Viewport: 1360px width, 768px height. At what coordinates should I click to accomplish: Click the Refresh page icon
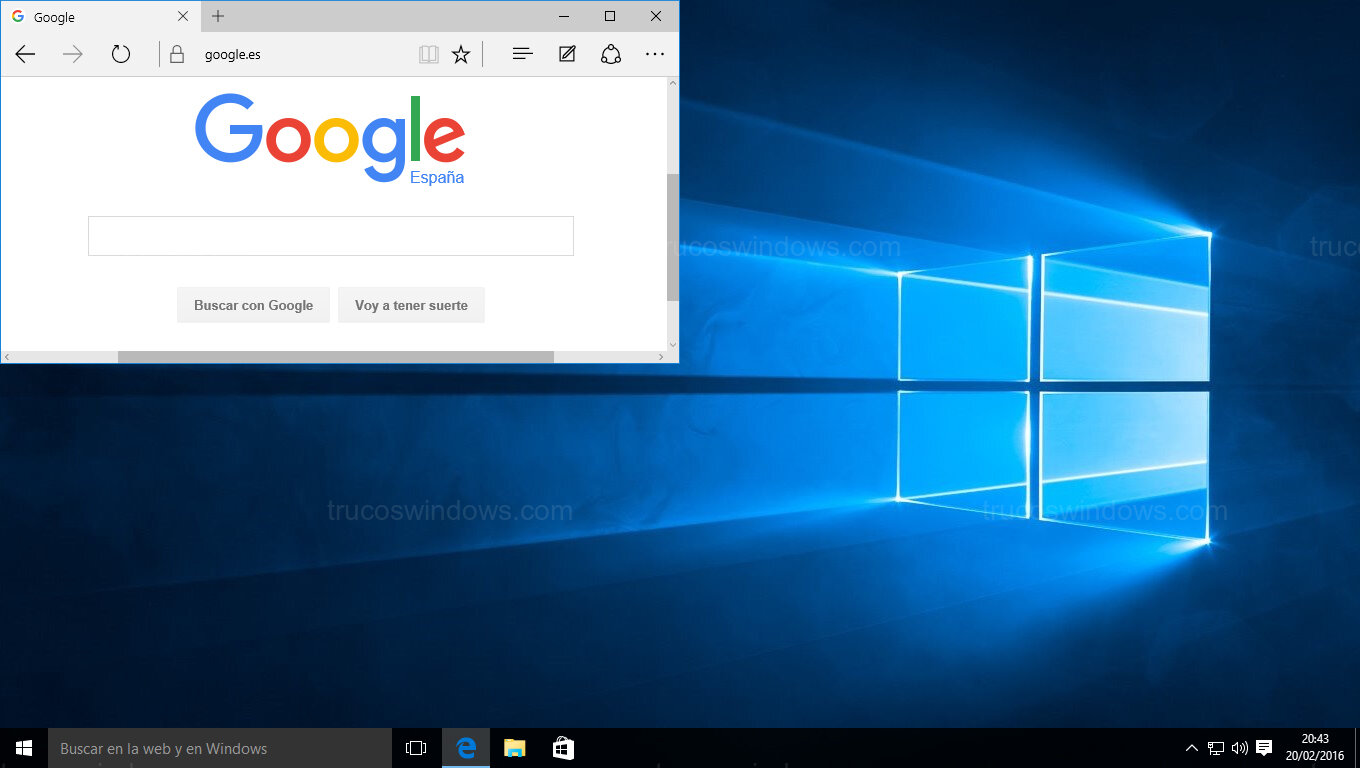(121, 55)
